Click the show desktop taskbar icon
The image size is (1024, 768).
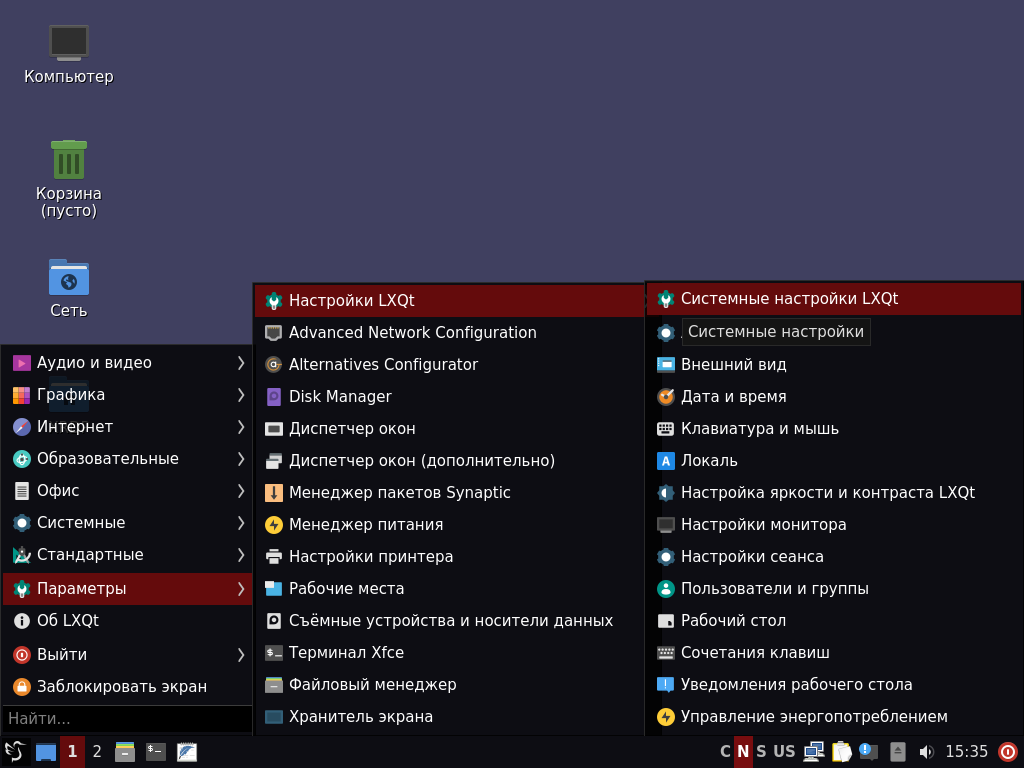[46, 752]
